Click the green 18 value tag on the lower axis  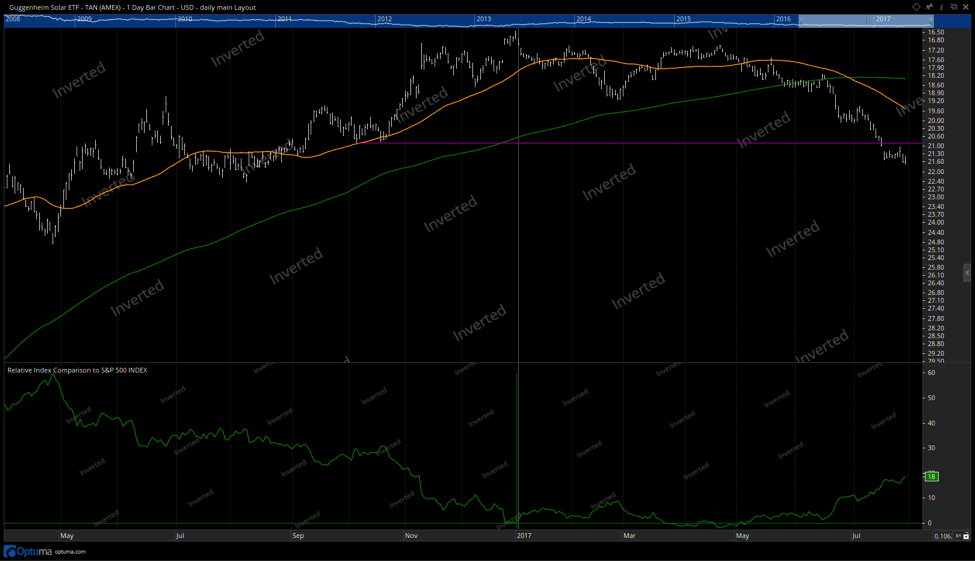tap(931, 476)
